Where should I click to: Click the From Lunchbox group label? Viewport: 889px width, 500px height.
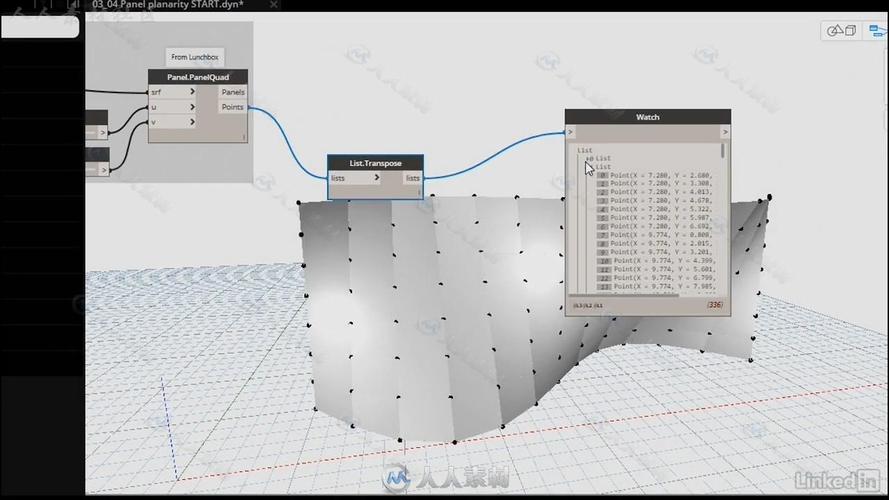coord(194,57)
